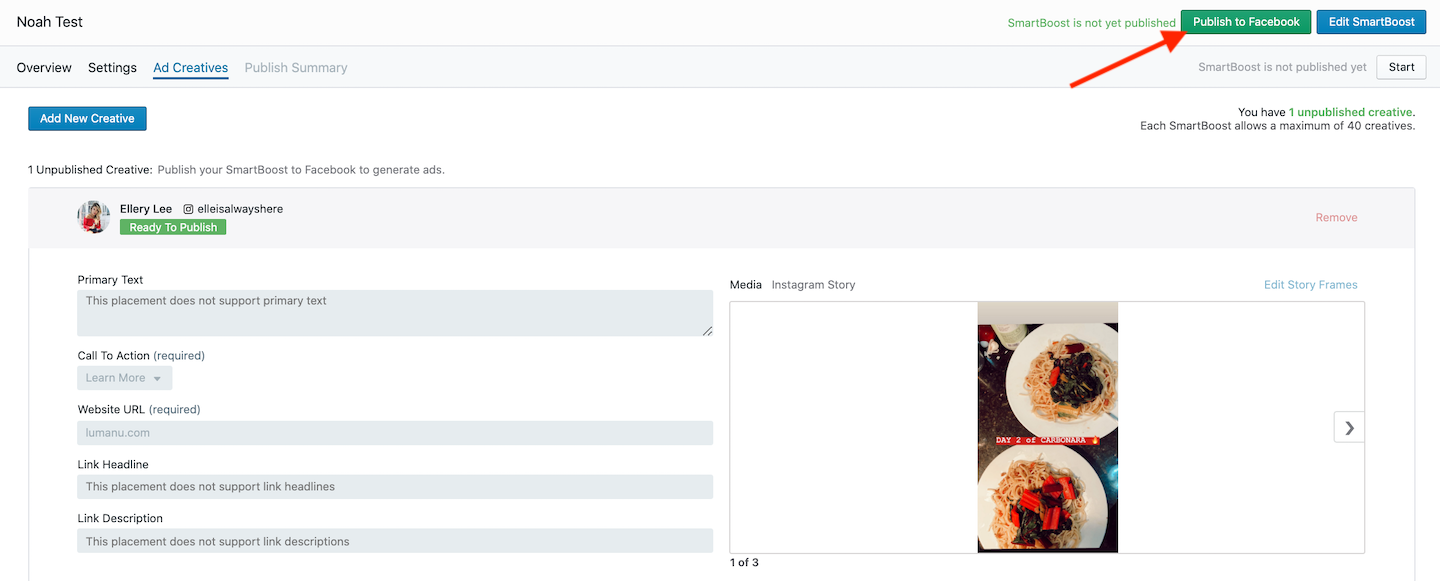Viewport: 1440px width, 581px height.
Task: Remove Ellery Lee's creative
Action: 1336,217
